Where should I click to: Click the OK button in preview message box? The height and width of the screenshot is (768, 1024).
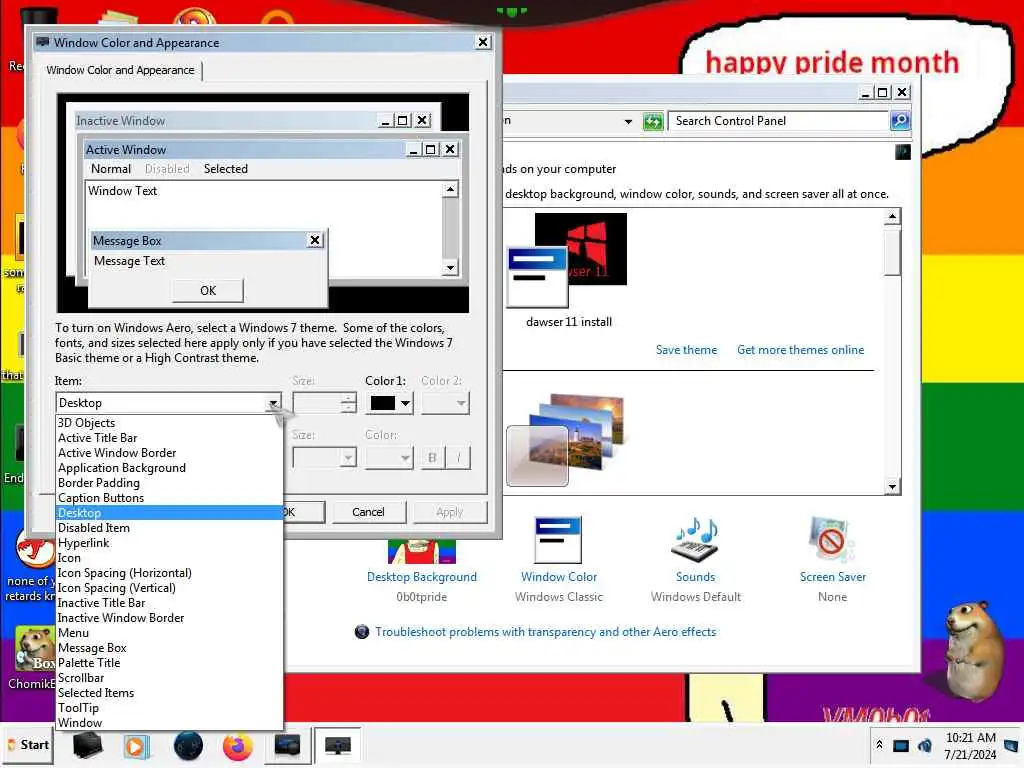coord(208,290)
